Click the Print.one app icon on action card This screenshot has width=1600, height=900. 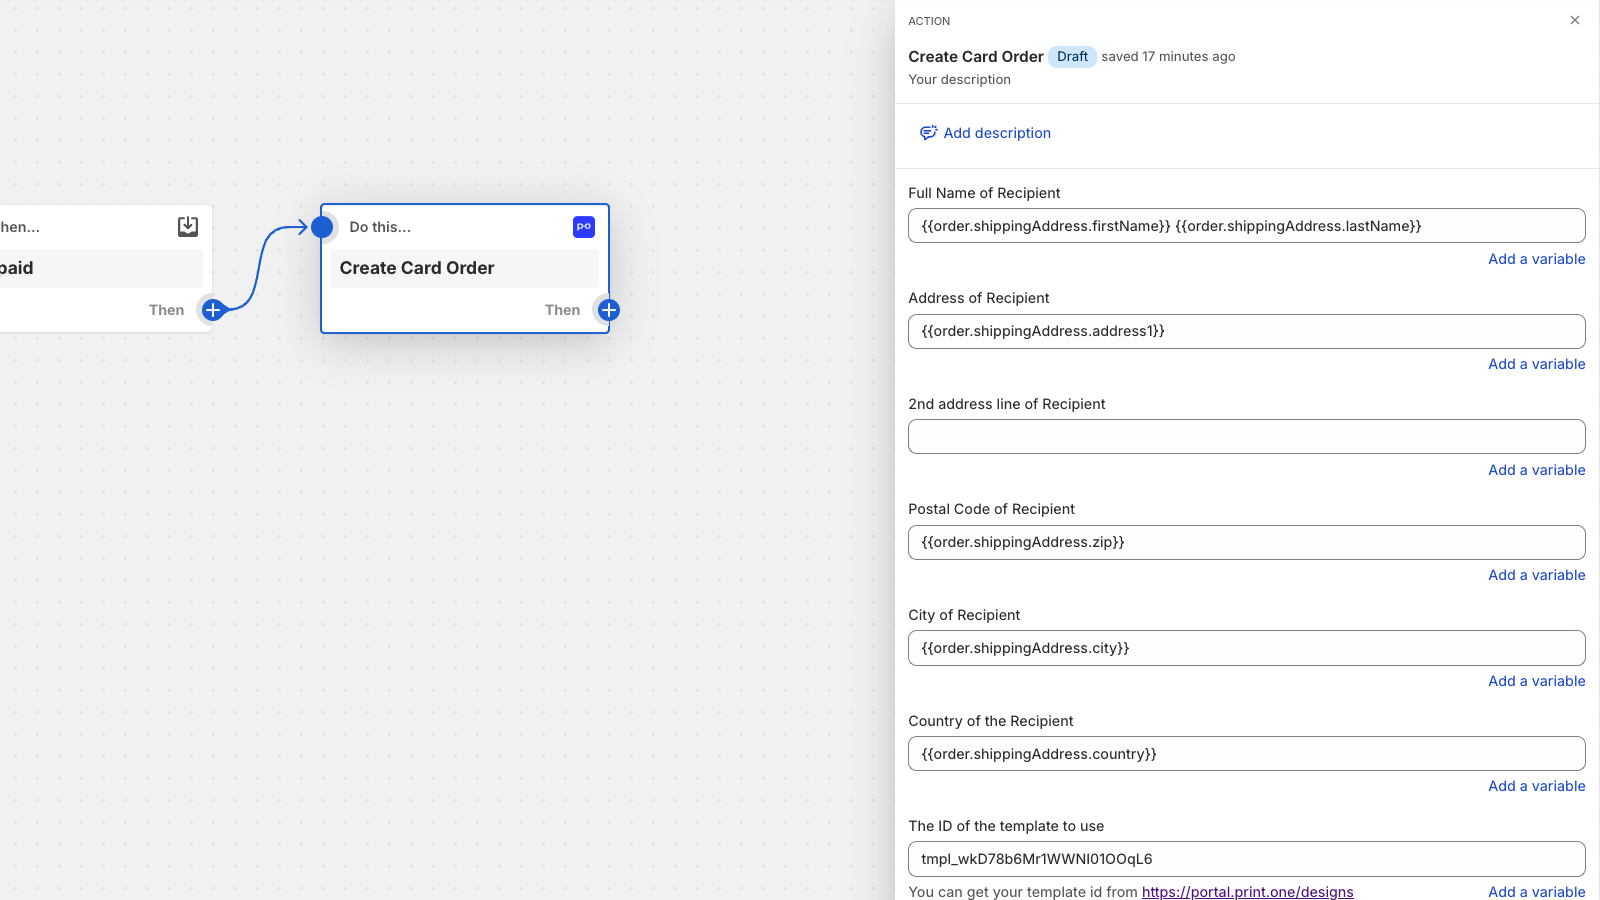pos(584,227)
